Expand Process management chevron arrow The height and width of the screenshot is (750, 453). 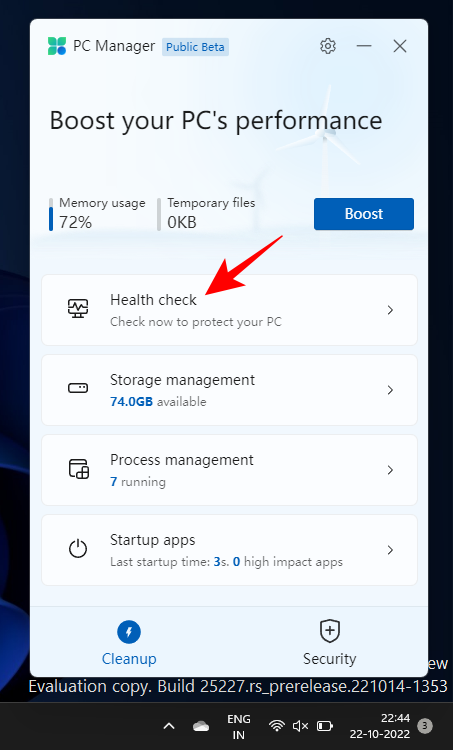[x=390, y=470]
